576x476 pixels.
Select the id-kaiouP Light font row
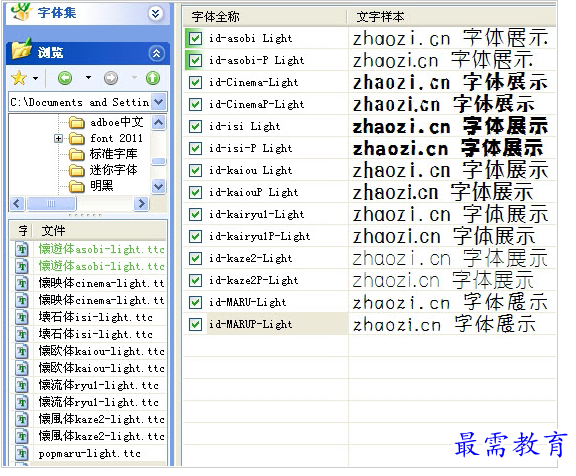click(x=369, y=192)
